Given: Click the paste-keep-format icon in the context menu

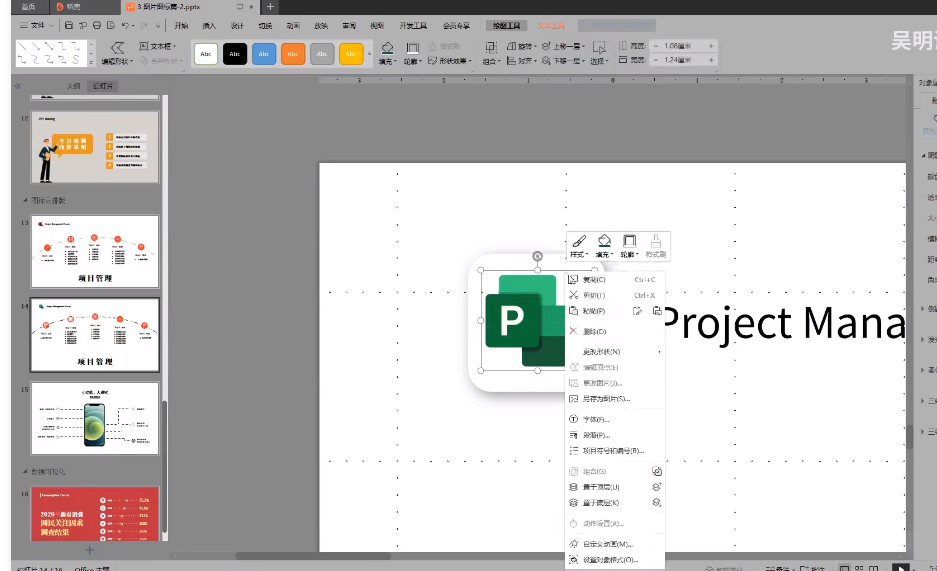Looking at the screenshot, I should 638,311.
